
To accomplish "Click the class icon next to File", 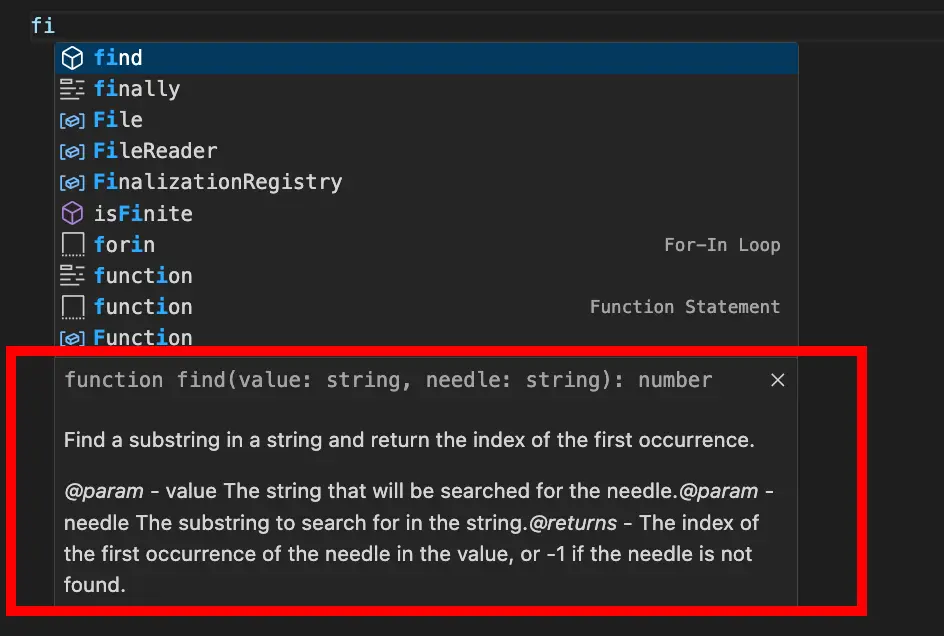I will click(x=72, y=119).
